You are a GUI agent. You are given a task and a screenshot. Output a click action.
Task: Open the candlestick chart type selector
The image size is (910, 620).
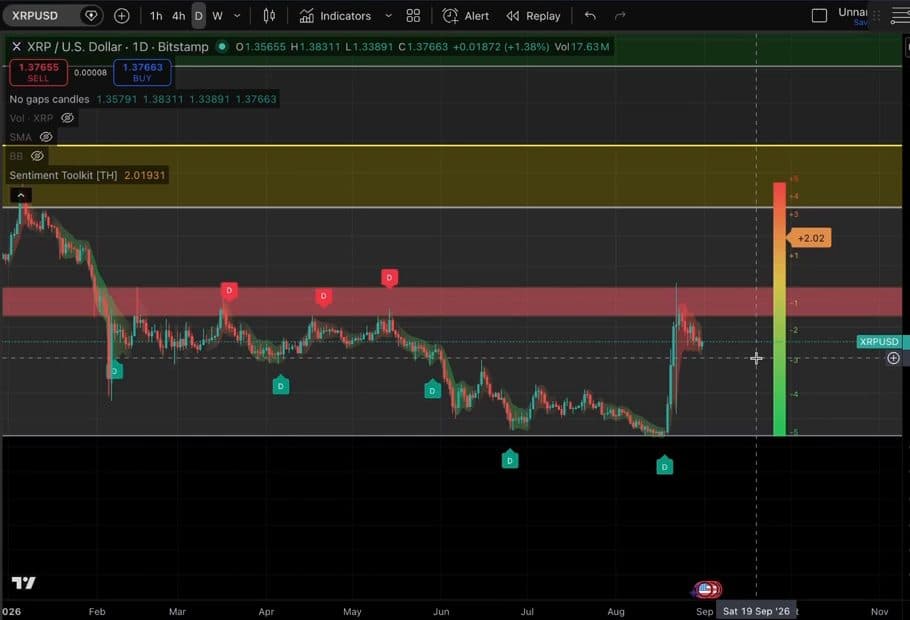[269, 16]
